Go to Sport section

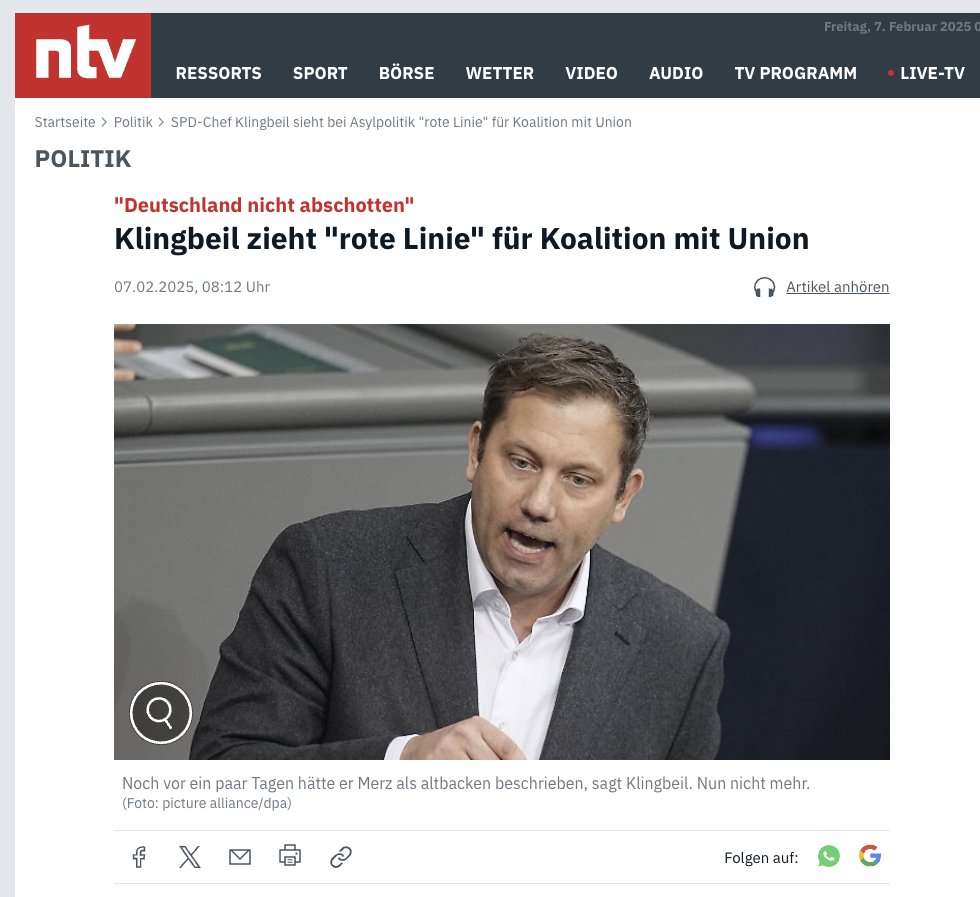coord(320,73)
